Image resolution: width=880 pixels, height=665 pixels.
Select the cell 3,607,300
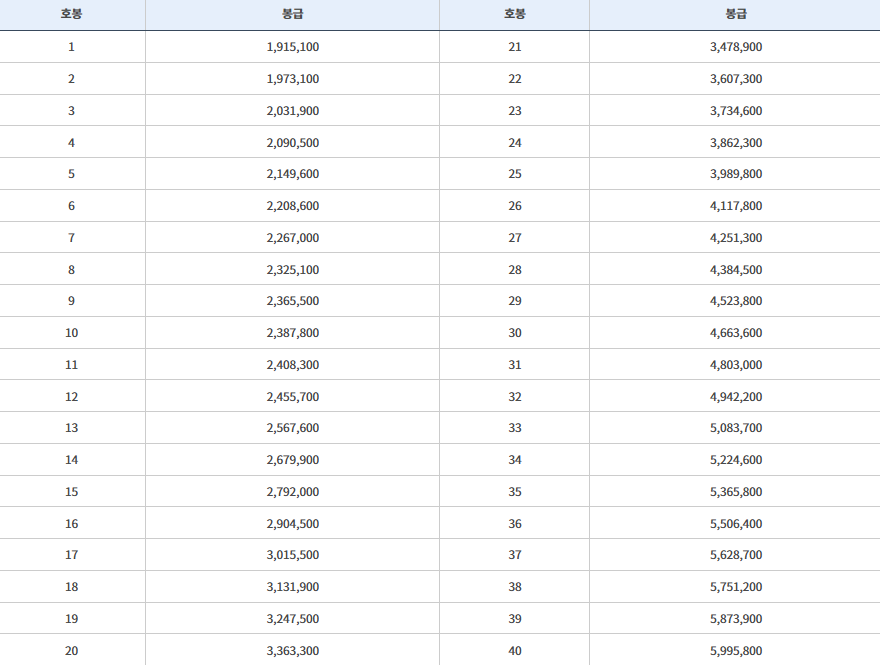736,79
